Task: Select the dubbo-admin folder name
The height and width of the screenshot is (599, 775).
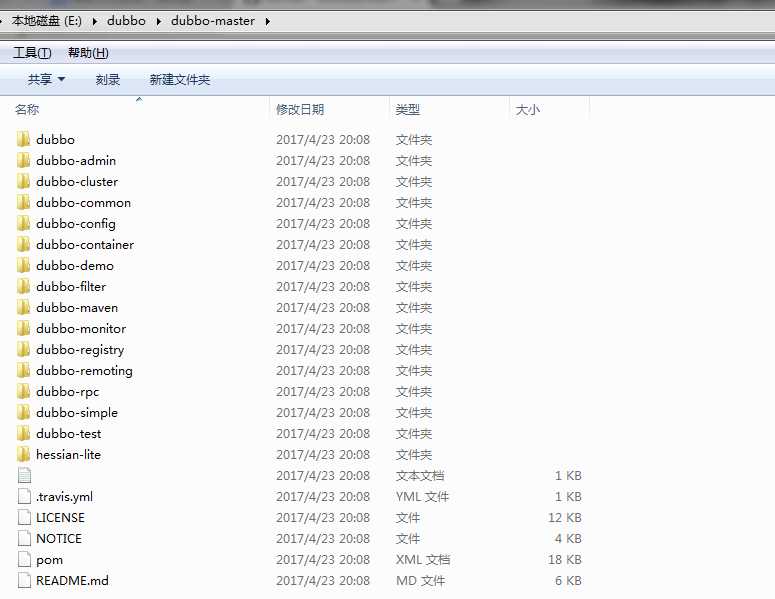Action: click(76, 161)
